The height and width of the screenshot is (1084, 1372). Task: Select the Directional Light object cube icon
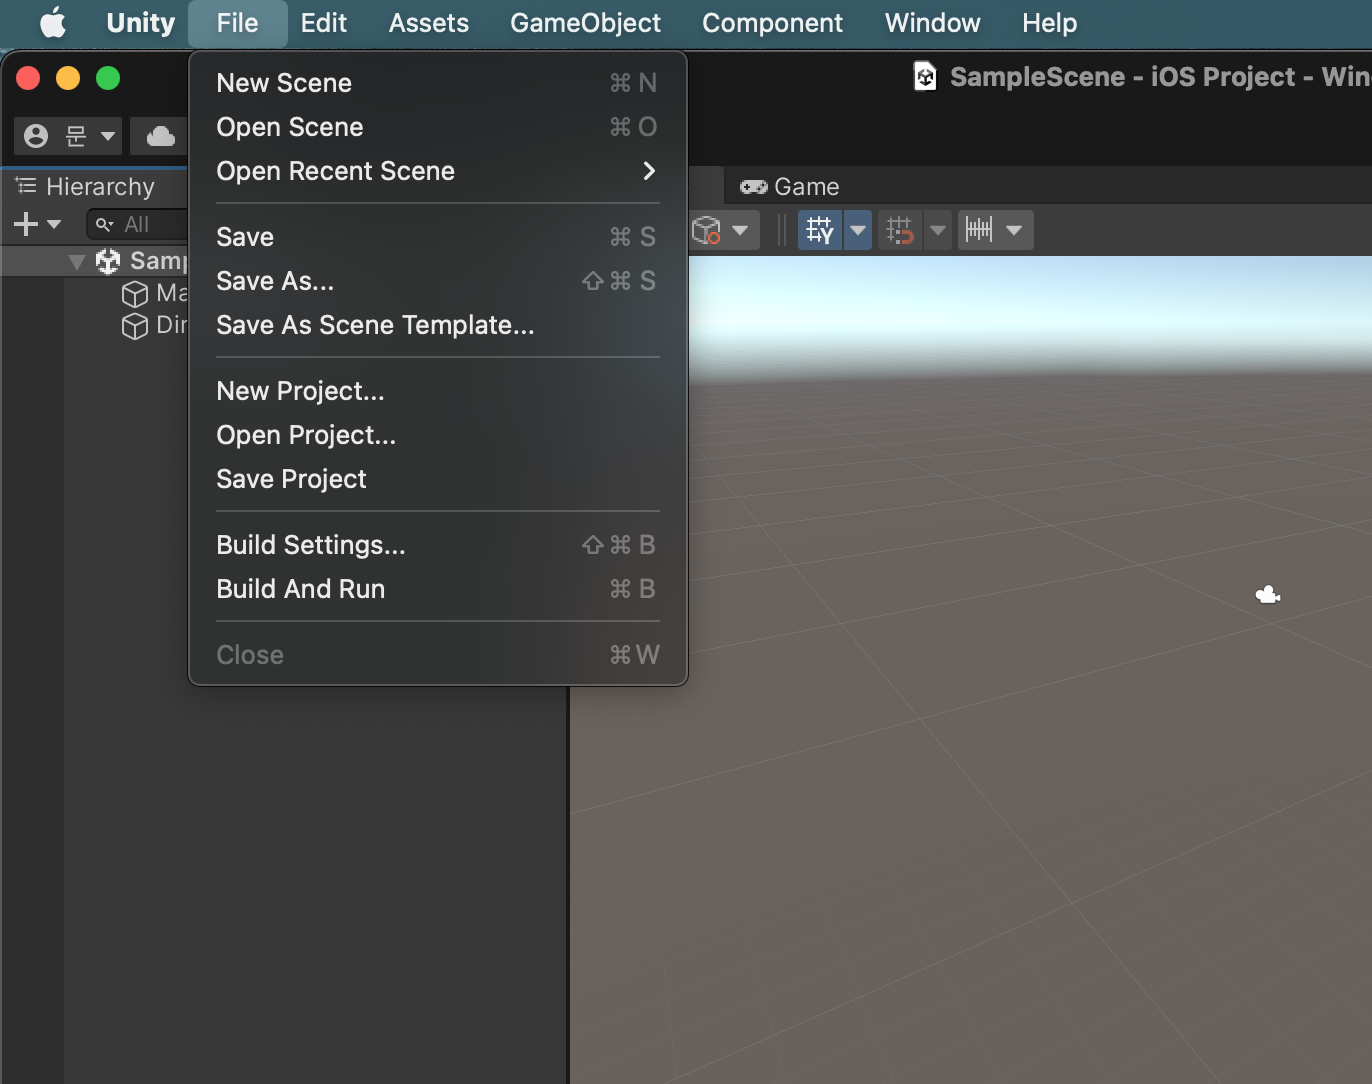[x=134, y=326]
